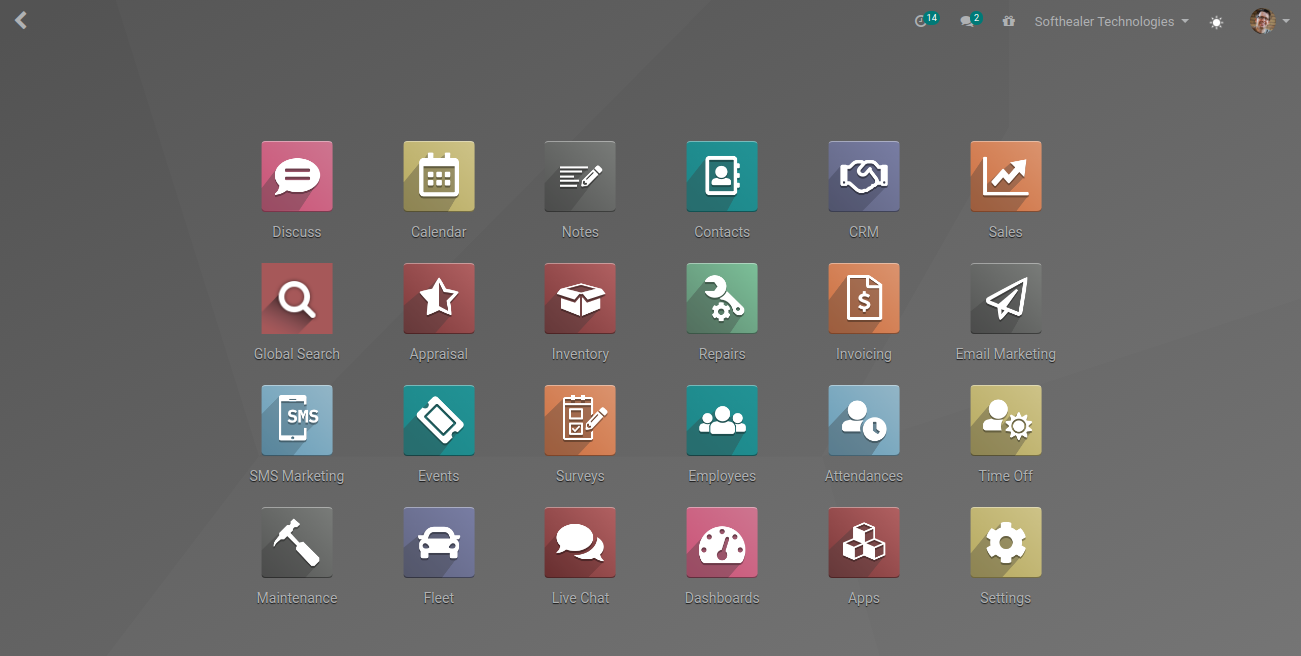The height and width of the screenshot is (656, 1301).
Task: Click the gift icon in top bar
Action: pyautogui.click(x=1008, y=21)
